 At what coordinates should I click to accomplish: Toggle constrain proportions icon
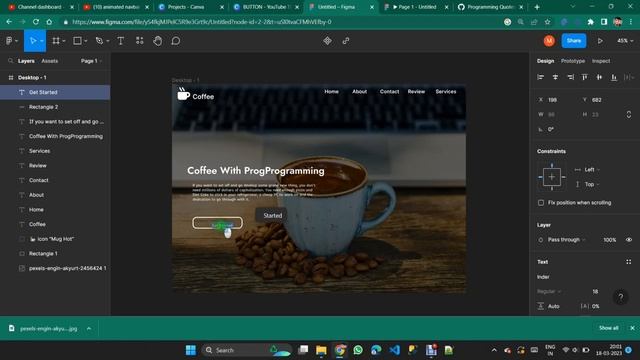click(x=629, y=115)
